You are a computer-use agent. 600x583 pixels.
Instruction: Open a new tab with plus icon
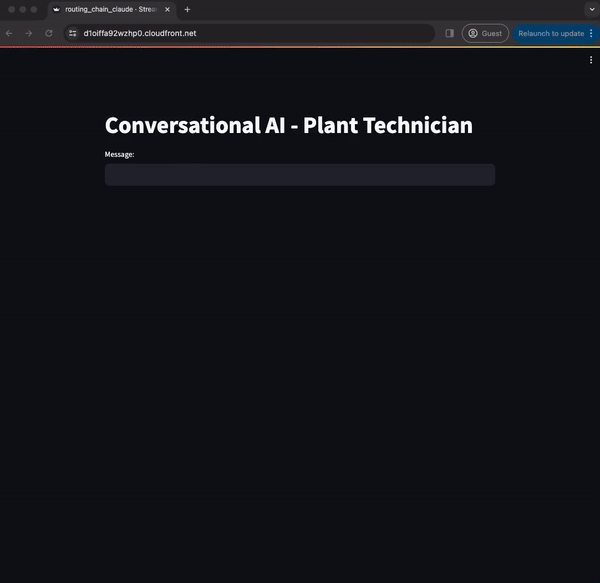[187, 10]
